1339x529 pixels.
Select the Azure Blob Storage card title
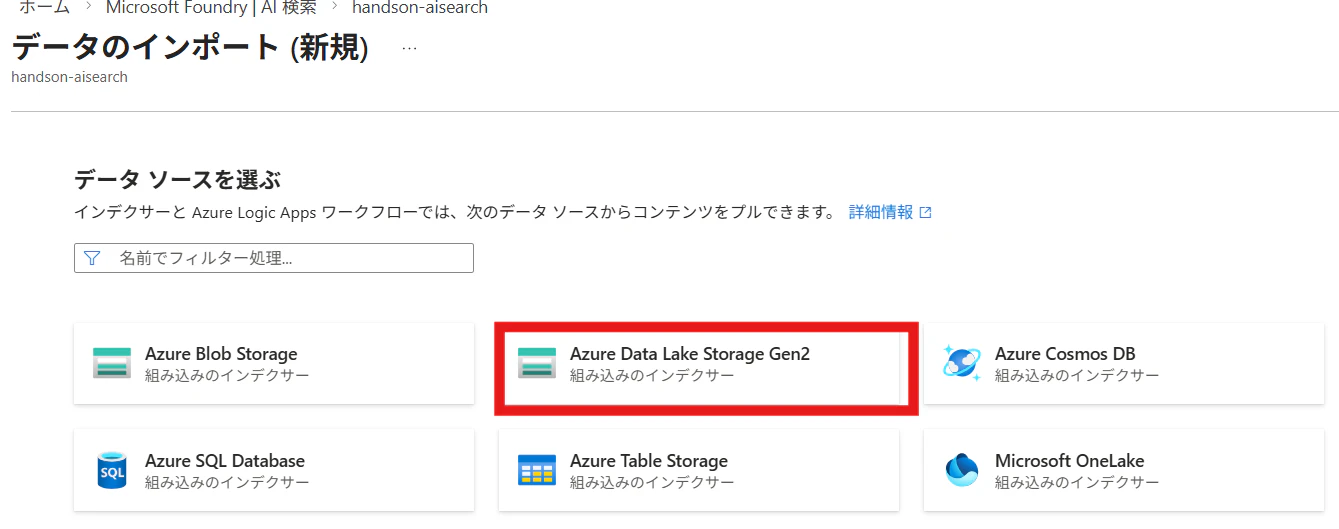(x=221, y=354)
